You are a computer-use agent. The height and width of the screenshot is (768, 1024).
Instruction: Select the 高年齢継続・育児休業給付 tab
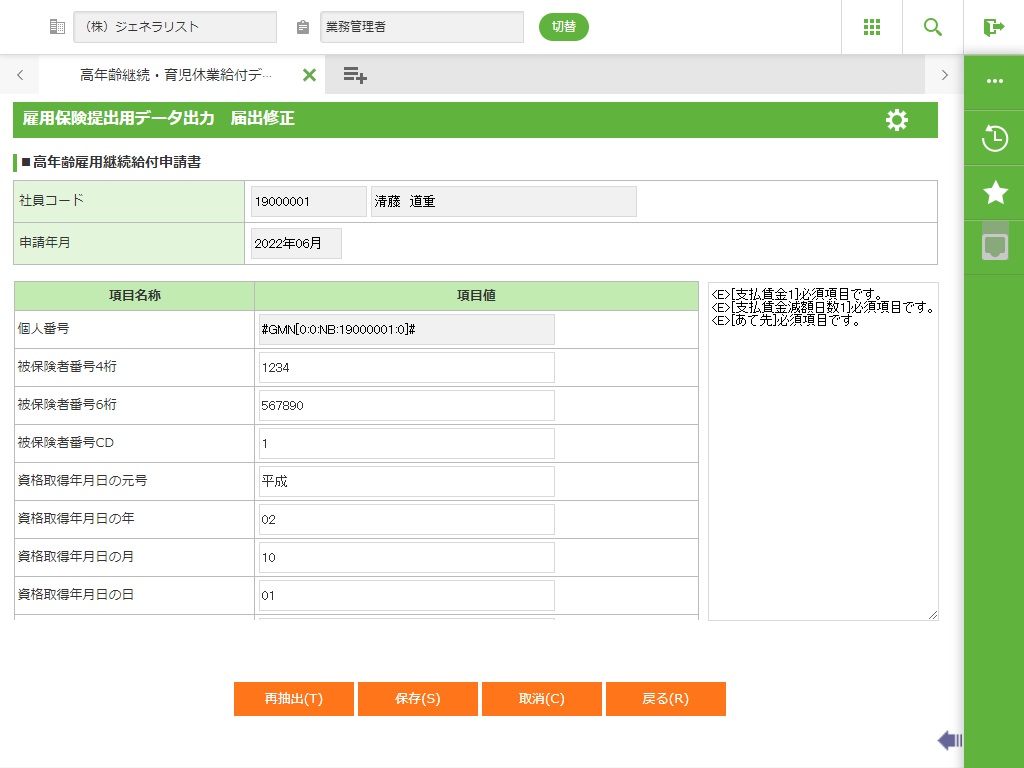(x=175, y=75)
